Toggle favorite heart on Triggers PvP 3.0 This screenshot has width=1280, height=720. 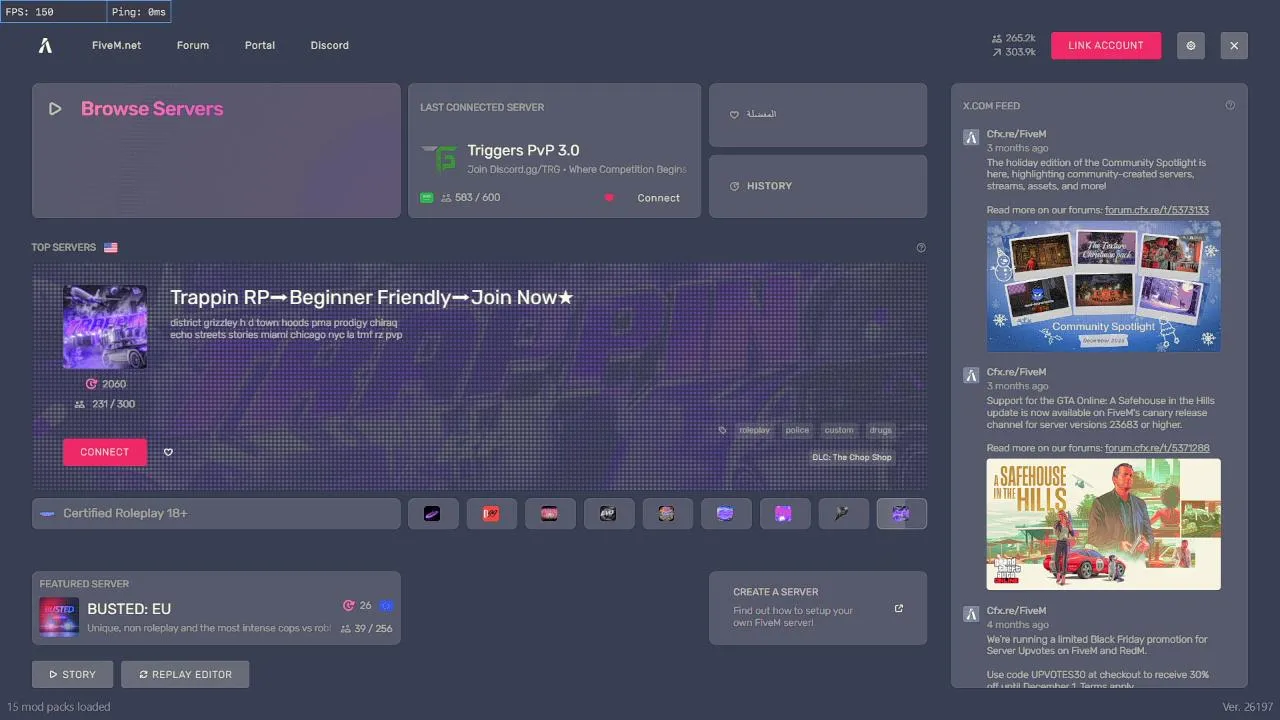point(609,198)
